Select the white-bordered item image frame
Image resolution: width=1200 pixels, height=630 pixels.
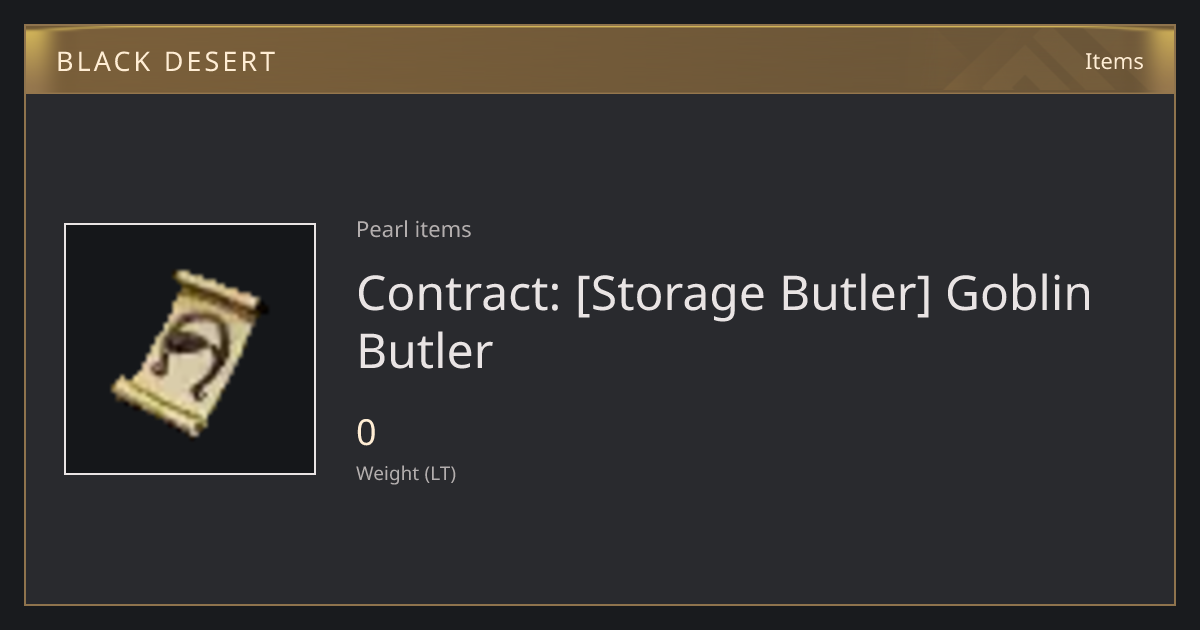click(x=190, y=349)
